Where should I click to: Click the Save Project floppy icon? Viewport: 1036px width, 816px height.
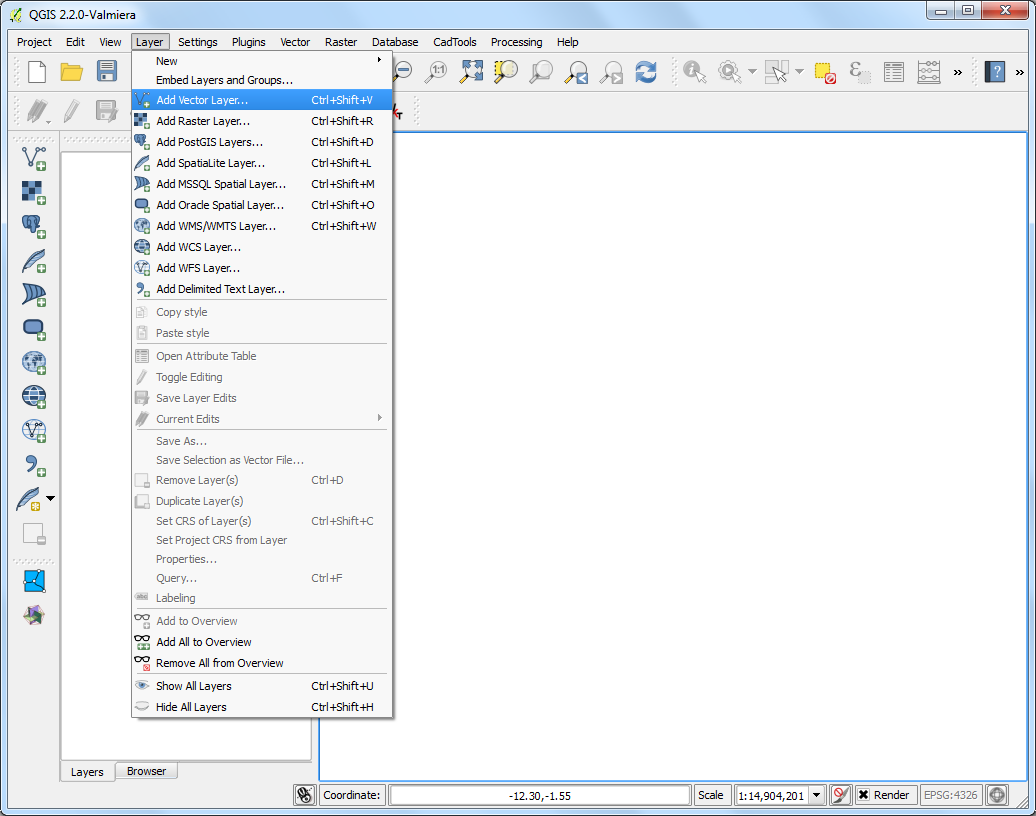pyautogui.click(x=106, y=71)
